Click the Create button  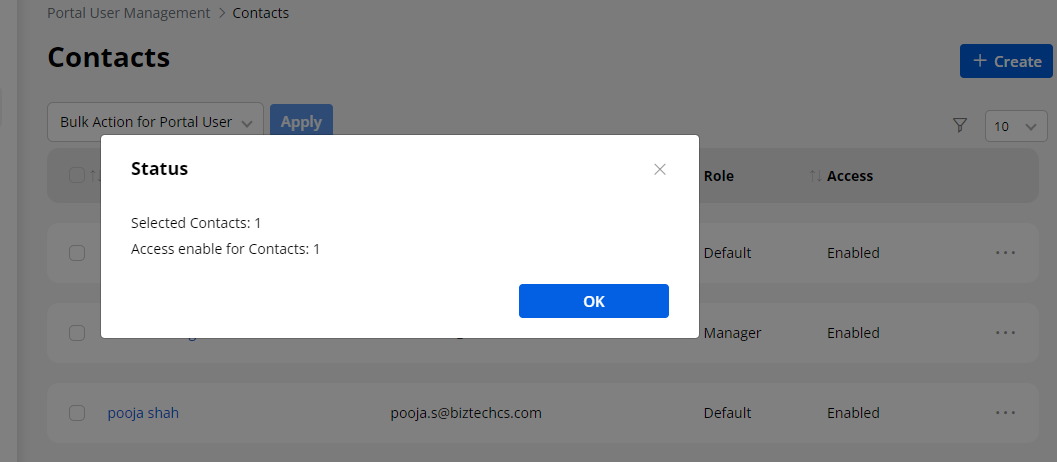click(x=1007, y=61)
